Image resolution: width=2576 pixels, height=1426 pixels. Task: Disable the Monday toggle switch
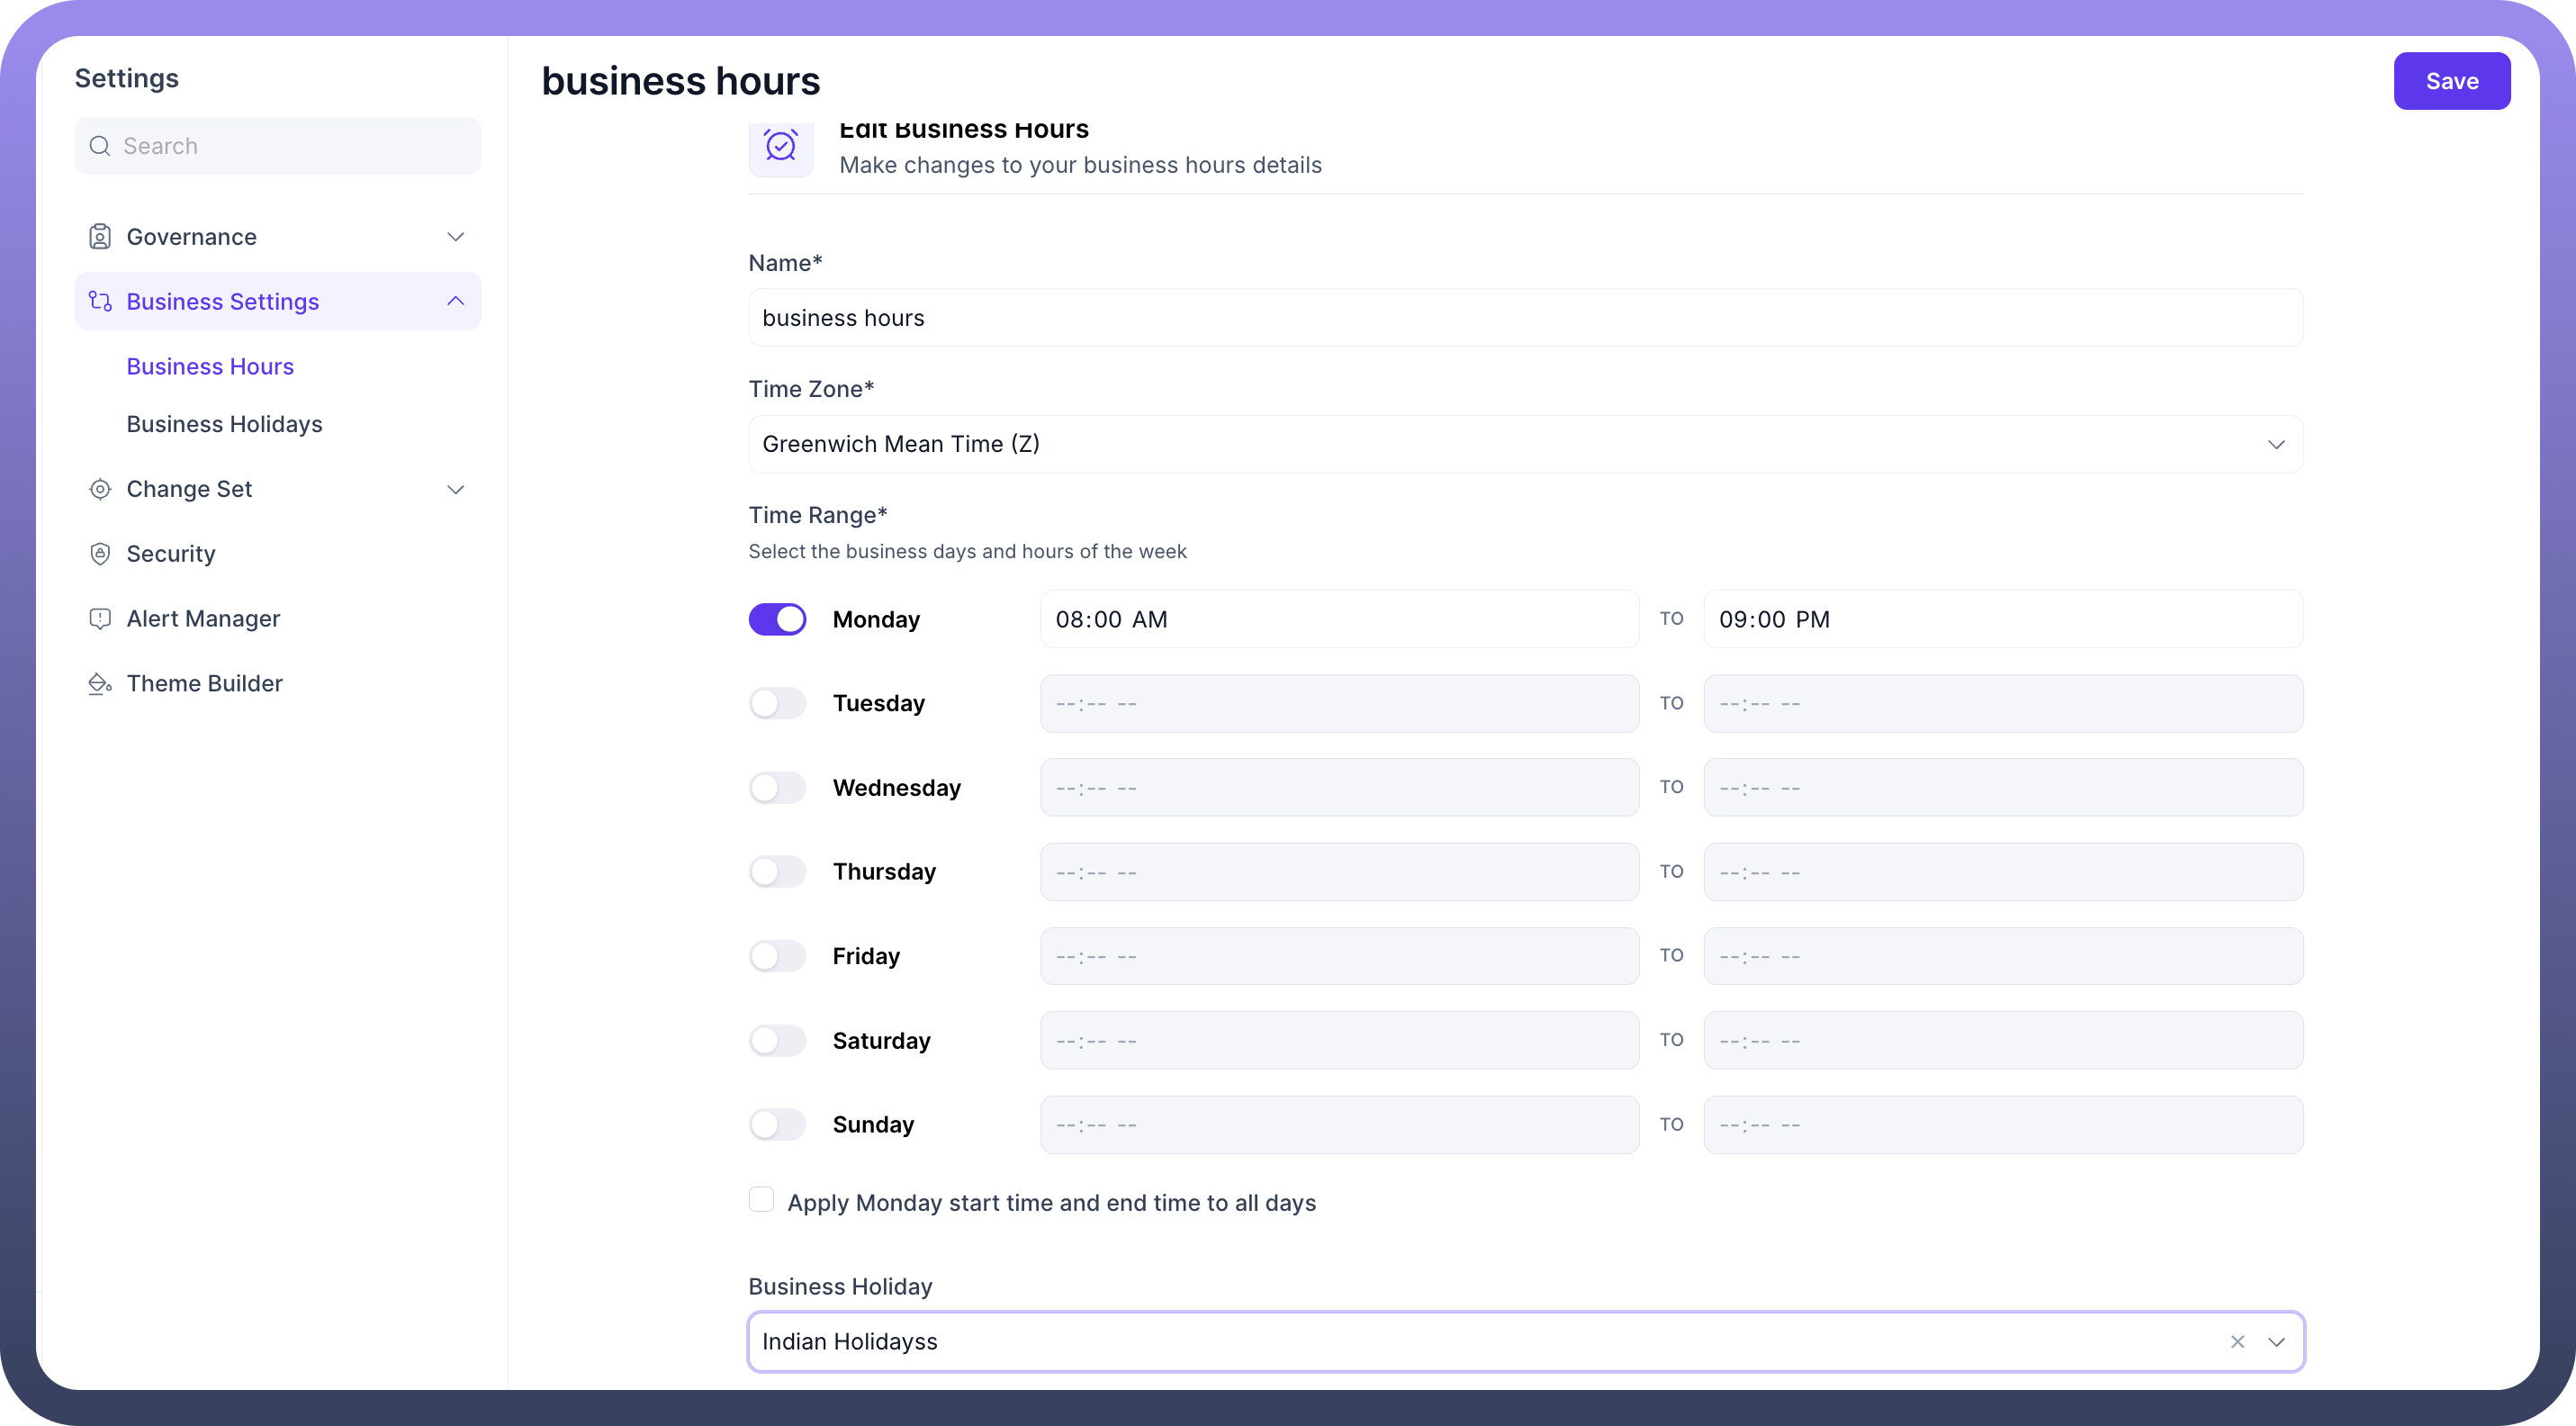pos(777,619)
